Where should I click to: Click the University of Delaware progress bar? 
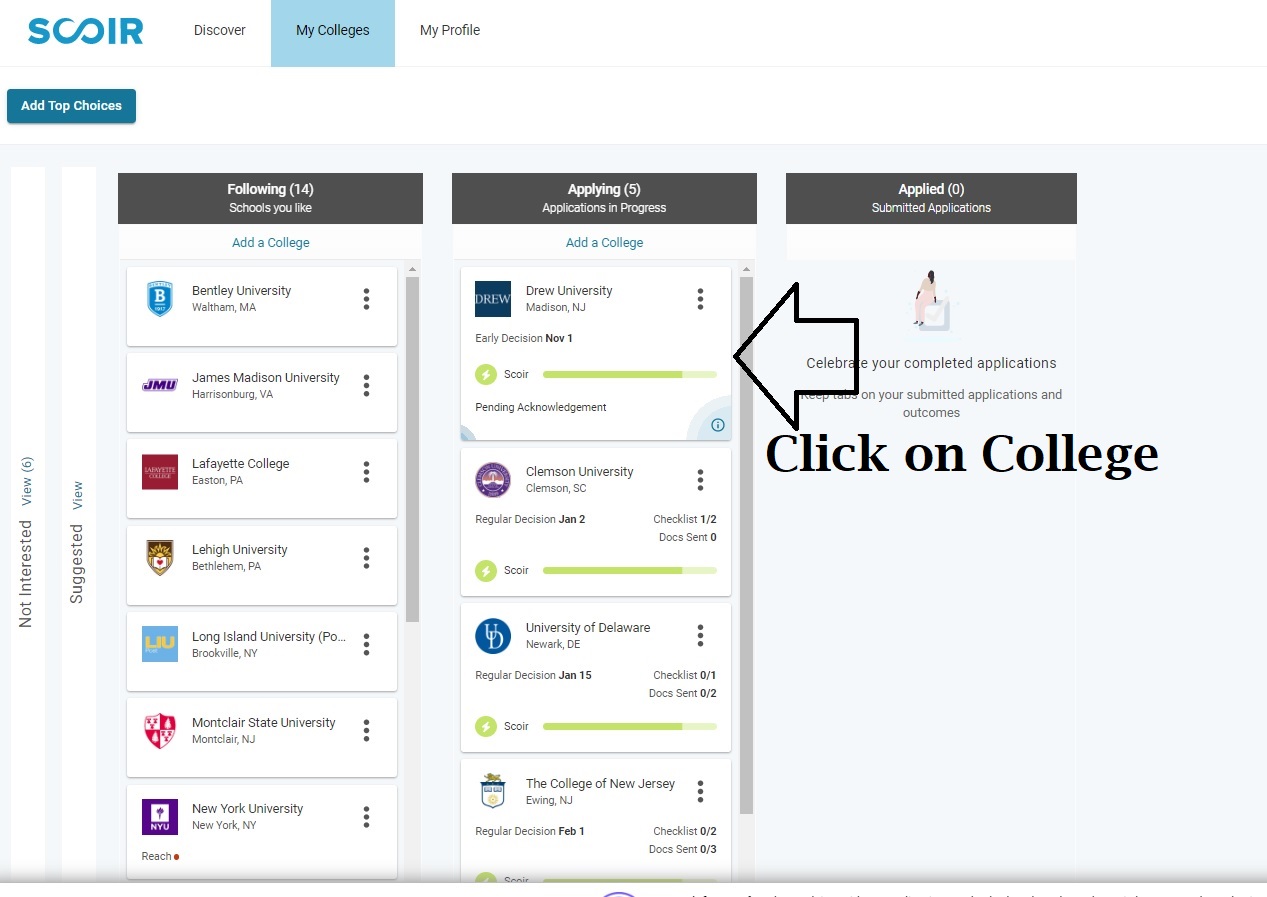630,727
